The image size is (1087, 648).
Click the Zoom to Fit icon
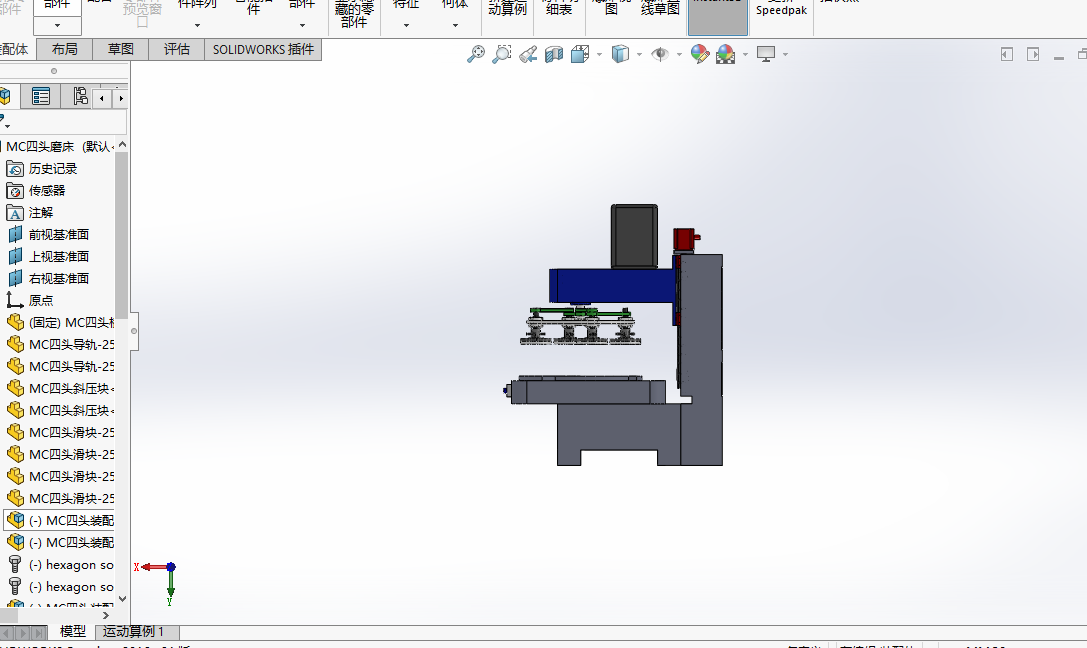[x=476, y=54]
